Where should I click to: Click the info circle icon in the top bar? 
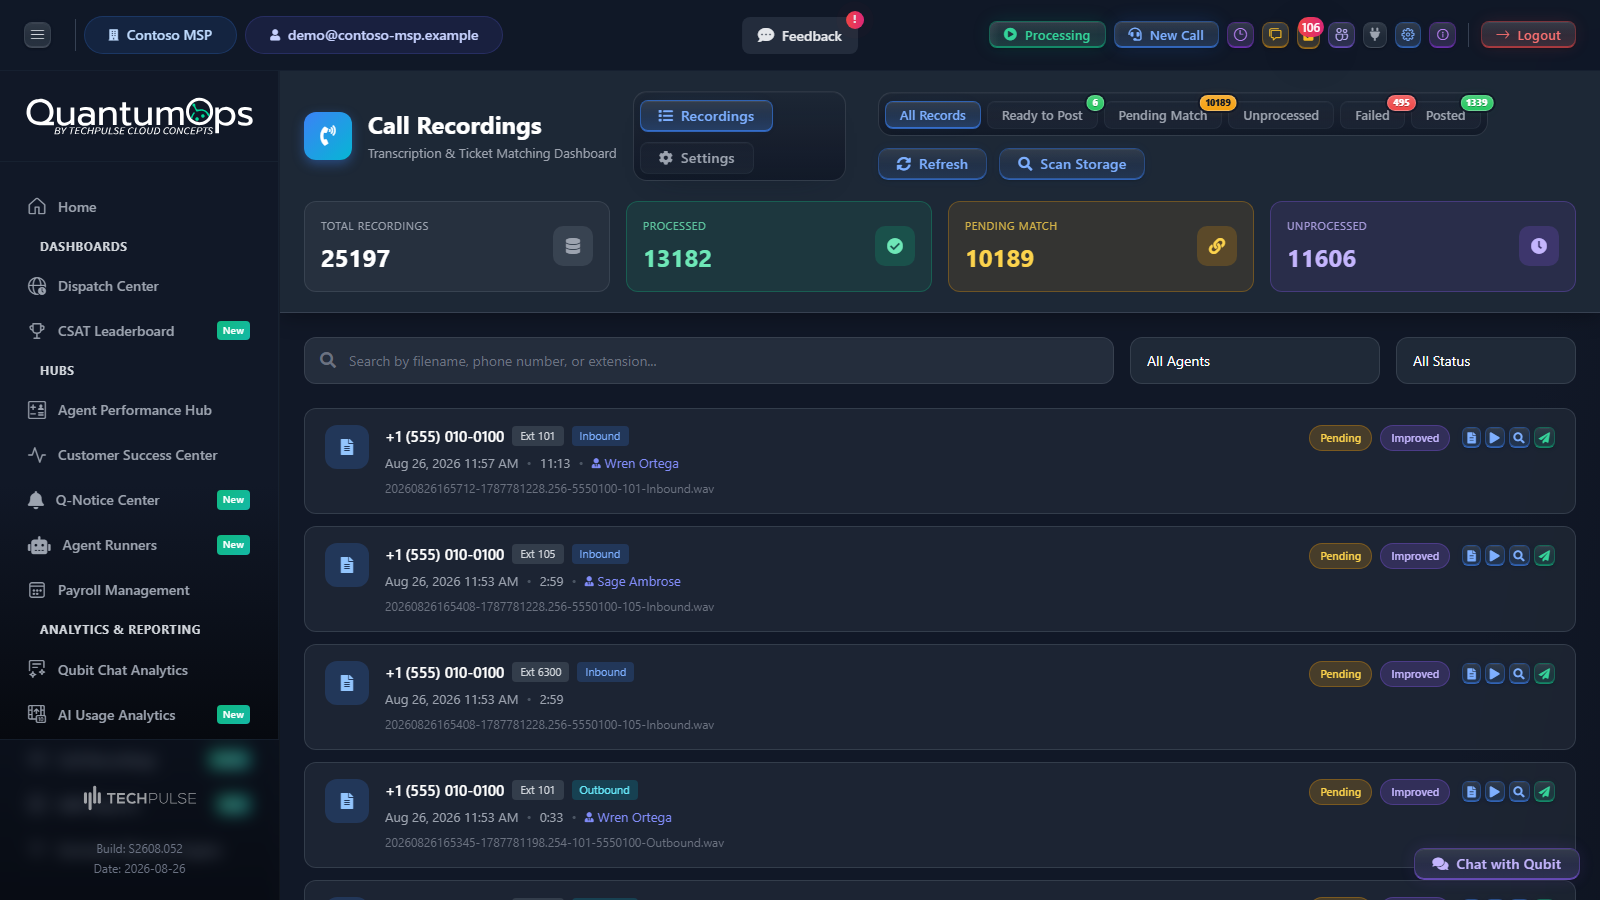1442,35
